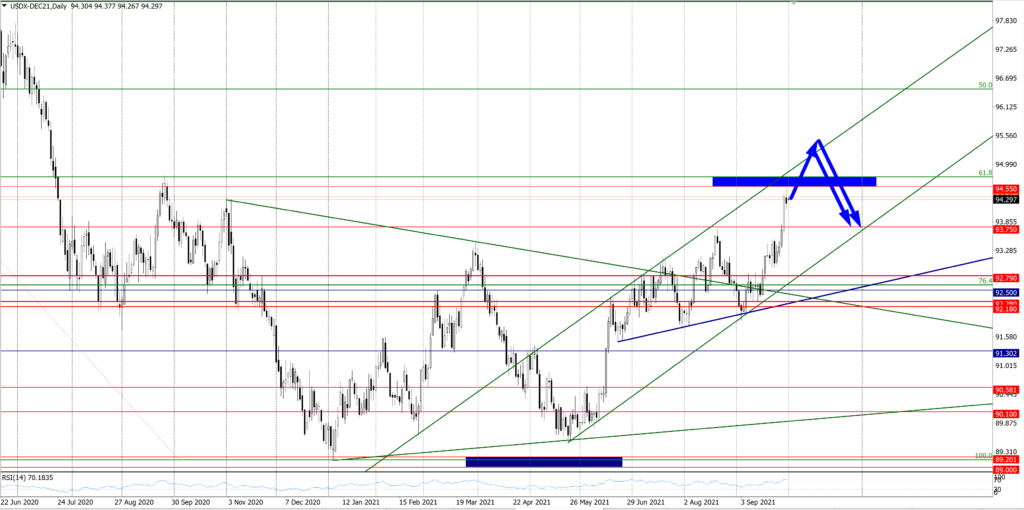
Task: Select the red 92.790 price level tag
Action: 1006,275
